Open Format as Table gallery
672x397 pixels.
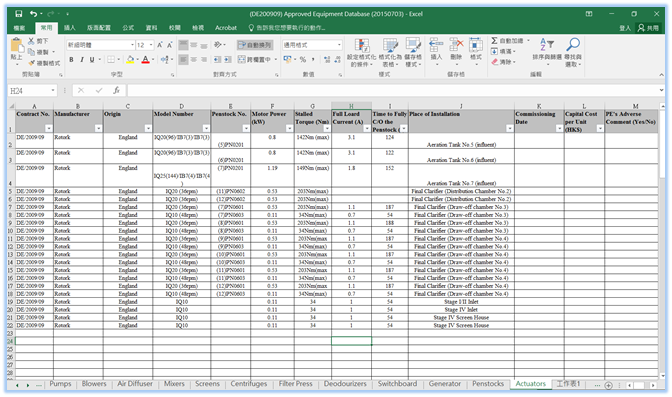click(x=390, y=52)
